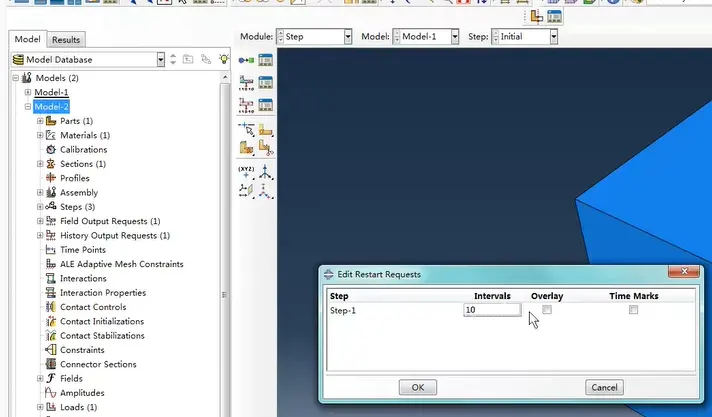
Task: Open the Module dropdown showing Step
Action: point(314,37)
